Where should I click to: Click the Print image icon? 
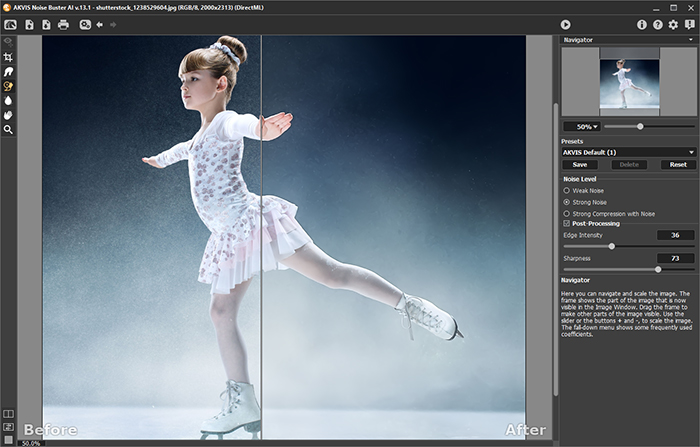63,24
